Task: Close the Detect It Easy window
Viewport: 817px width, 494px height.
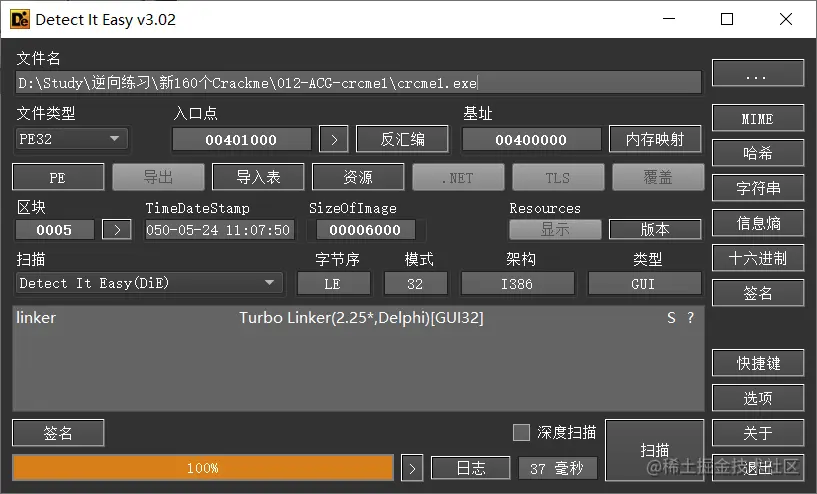Action: tap(786, 19)
